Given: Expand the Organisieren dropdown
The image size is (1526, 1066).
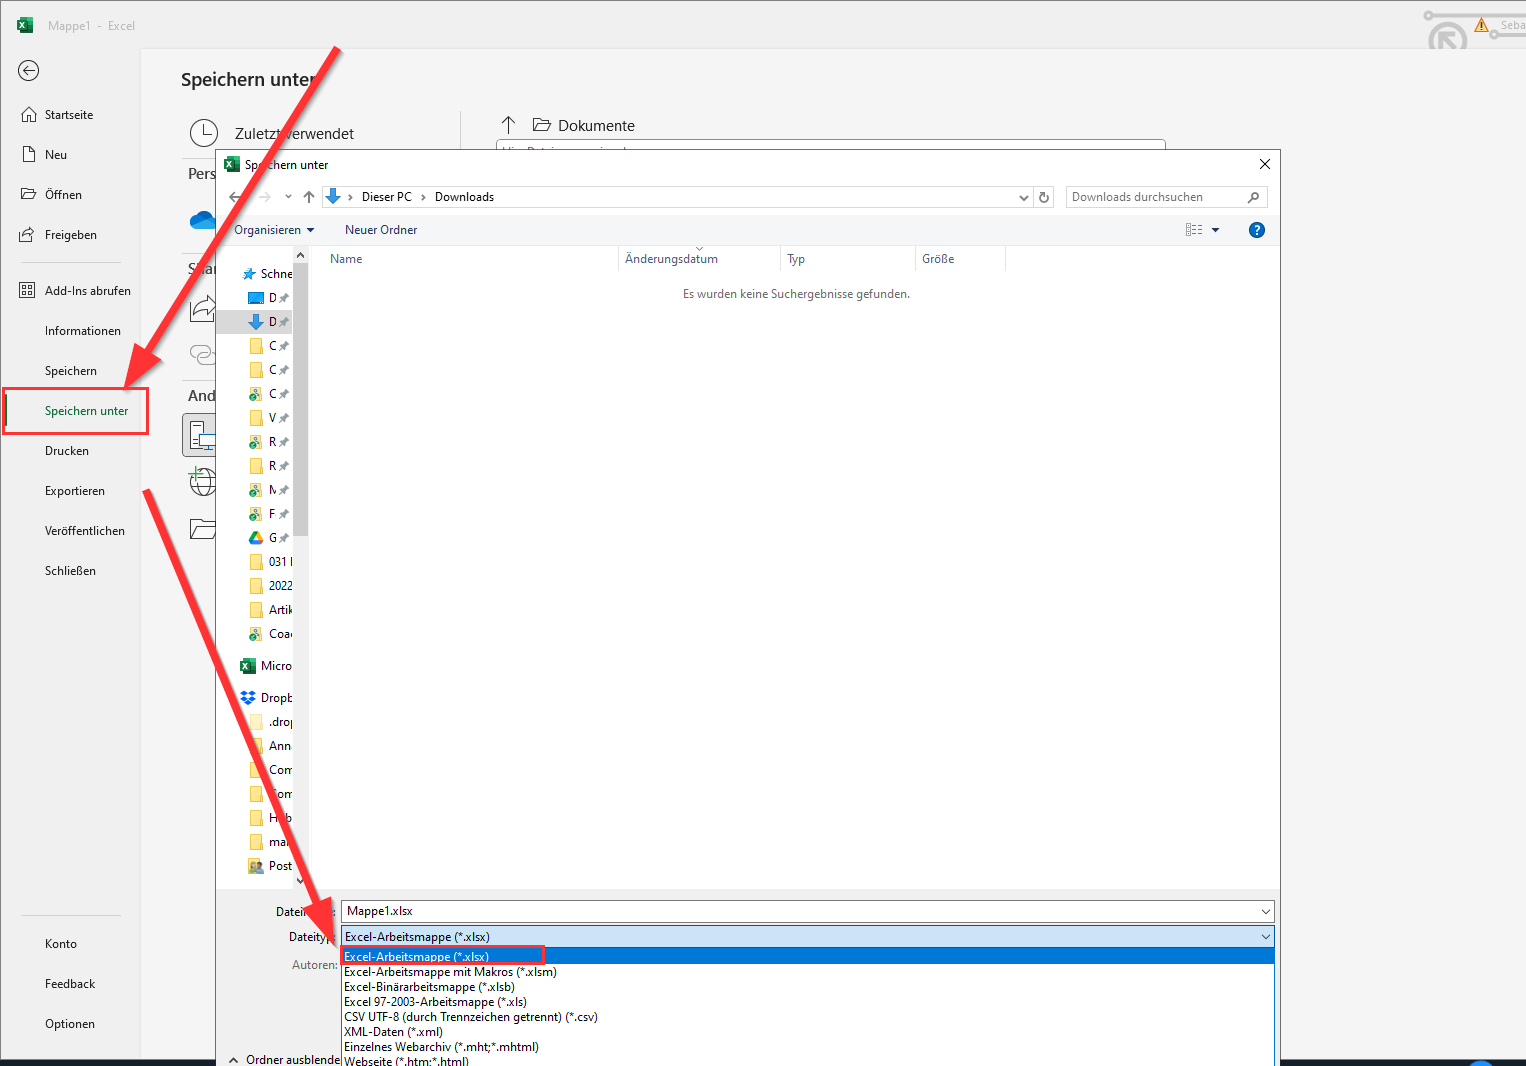Looking at the screenshot, I should 274,230.
